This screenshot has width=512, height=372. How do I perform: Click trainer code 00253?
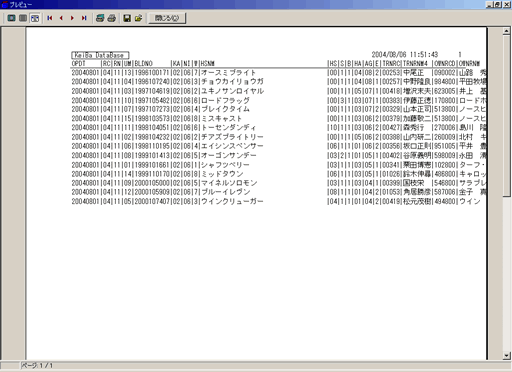click(391, 73)
